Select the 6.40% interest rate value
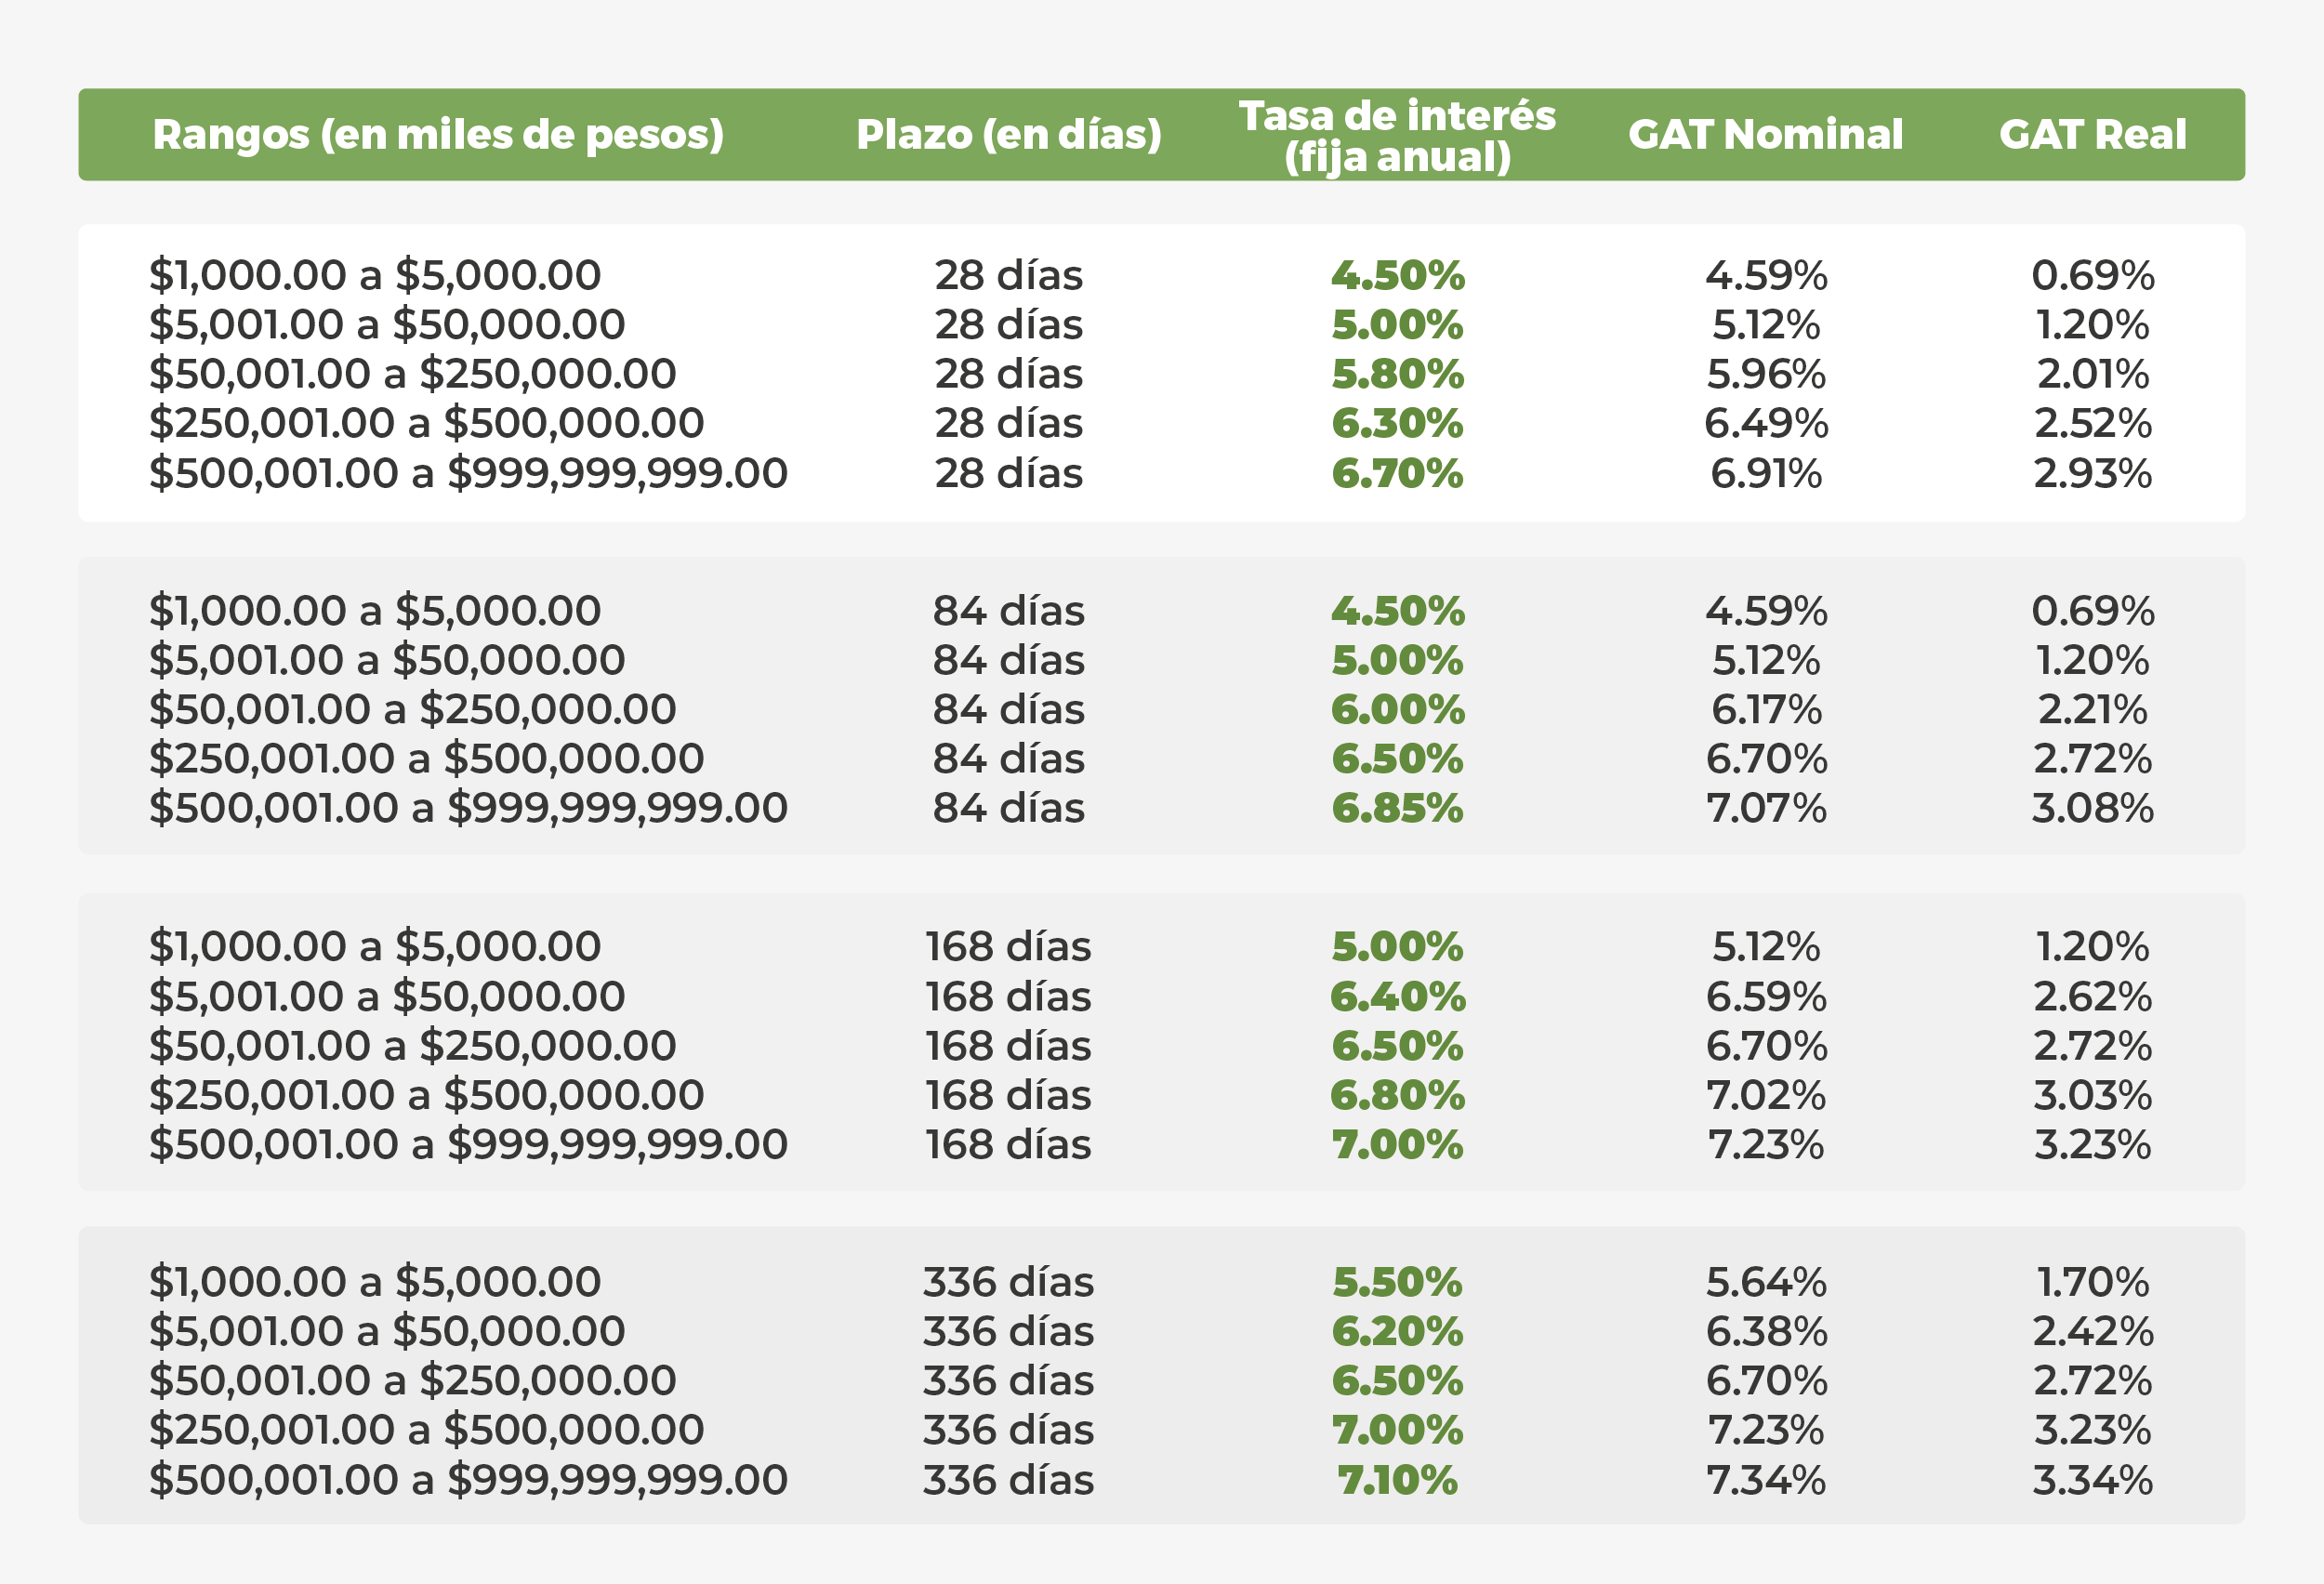 (x=1397, y=997)
